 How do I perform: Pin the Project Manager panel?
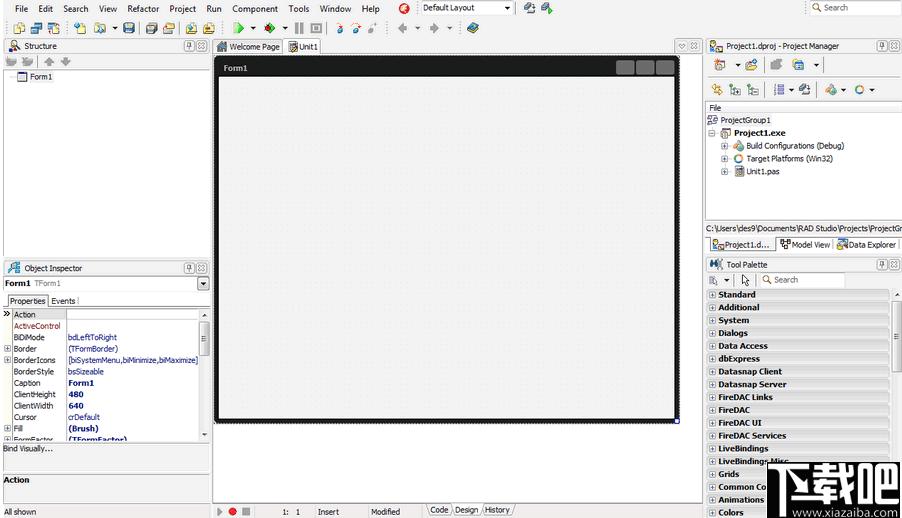(882, 46)
